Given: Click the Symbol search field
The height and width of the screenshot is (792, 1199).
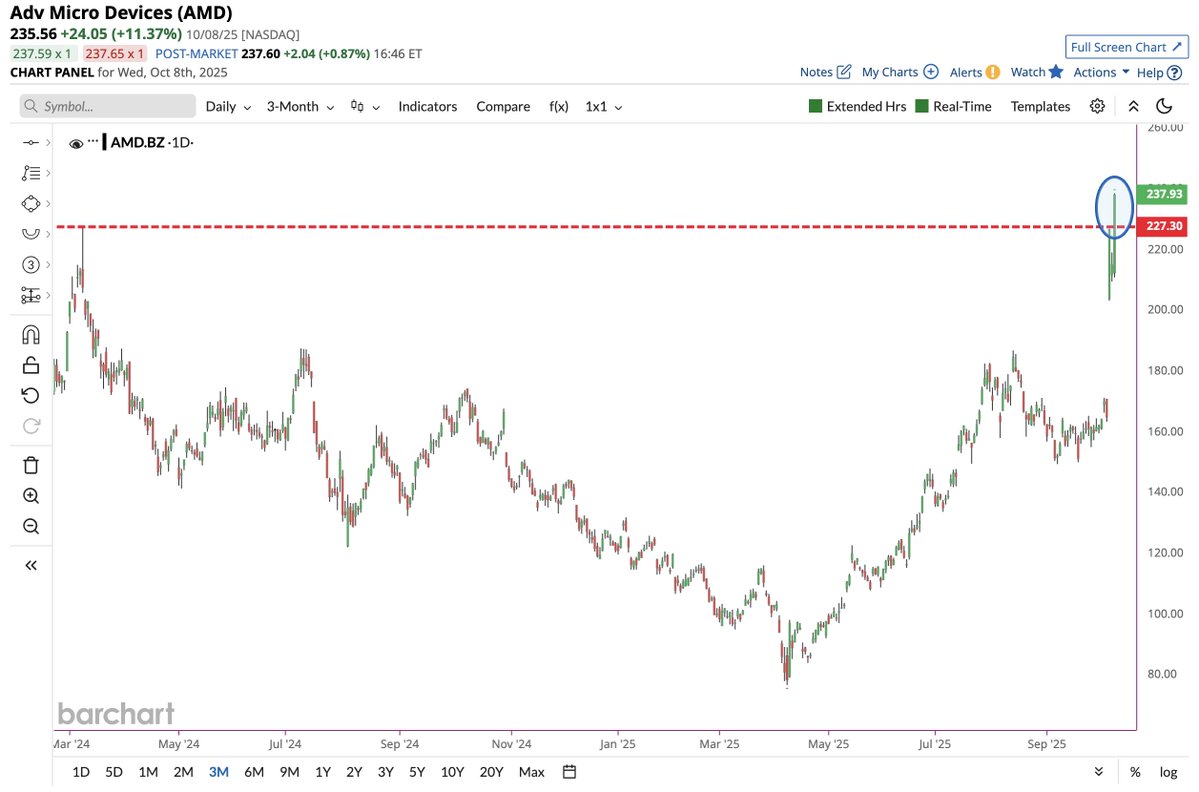Looking at the screenshot, I should 108,106.
